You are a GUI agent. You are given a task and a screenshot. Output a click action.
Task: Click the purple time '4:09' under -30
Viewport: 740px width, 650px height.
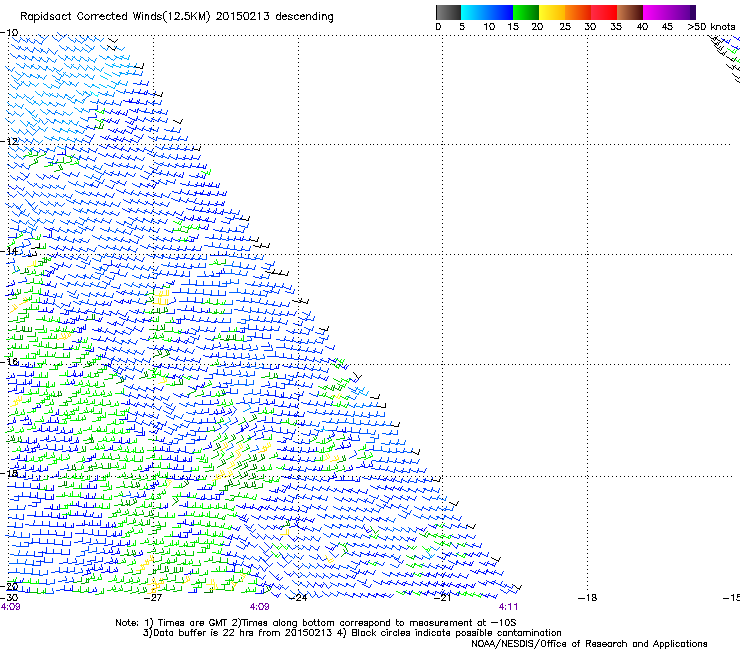10,607
